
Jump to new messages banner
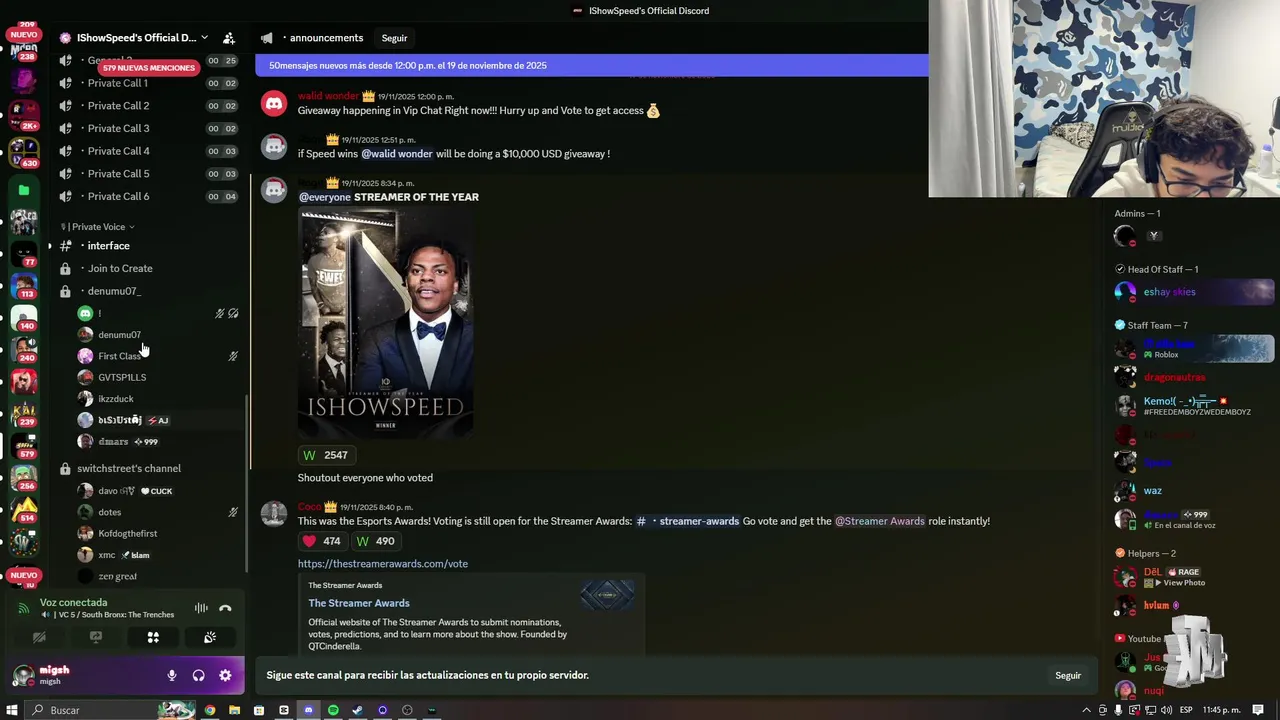(x=591, y=66)
